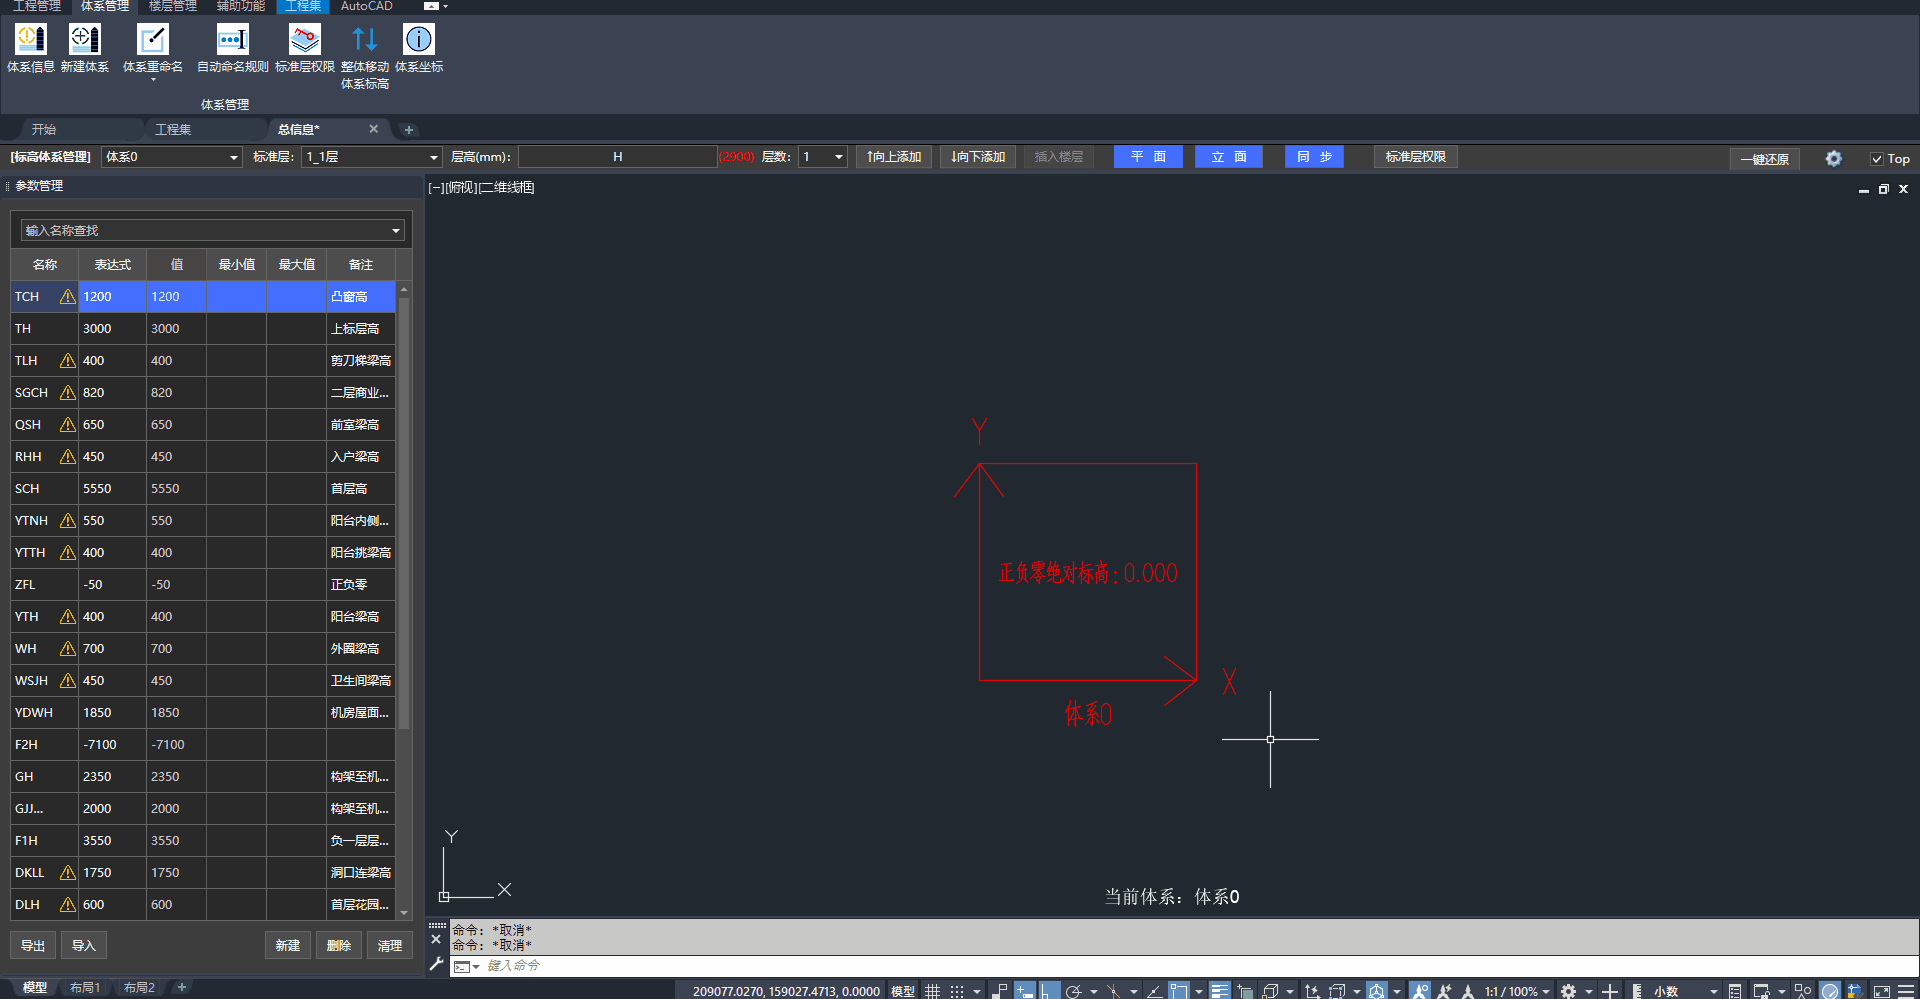
Task: Toggle grid display in status bar
Action: pos(932,991)
